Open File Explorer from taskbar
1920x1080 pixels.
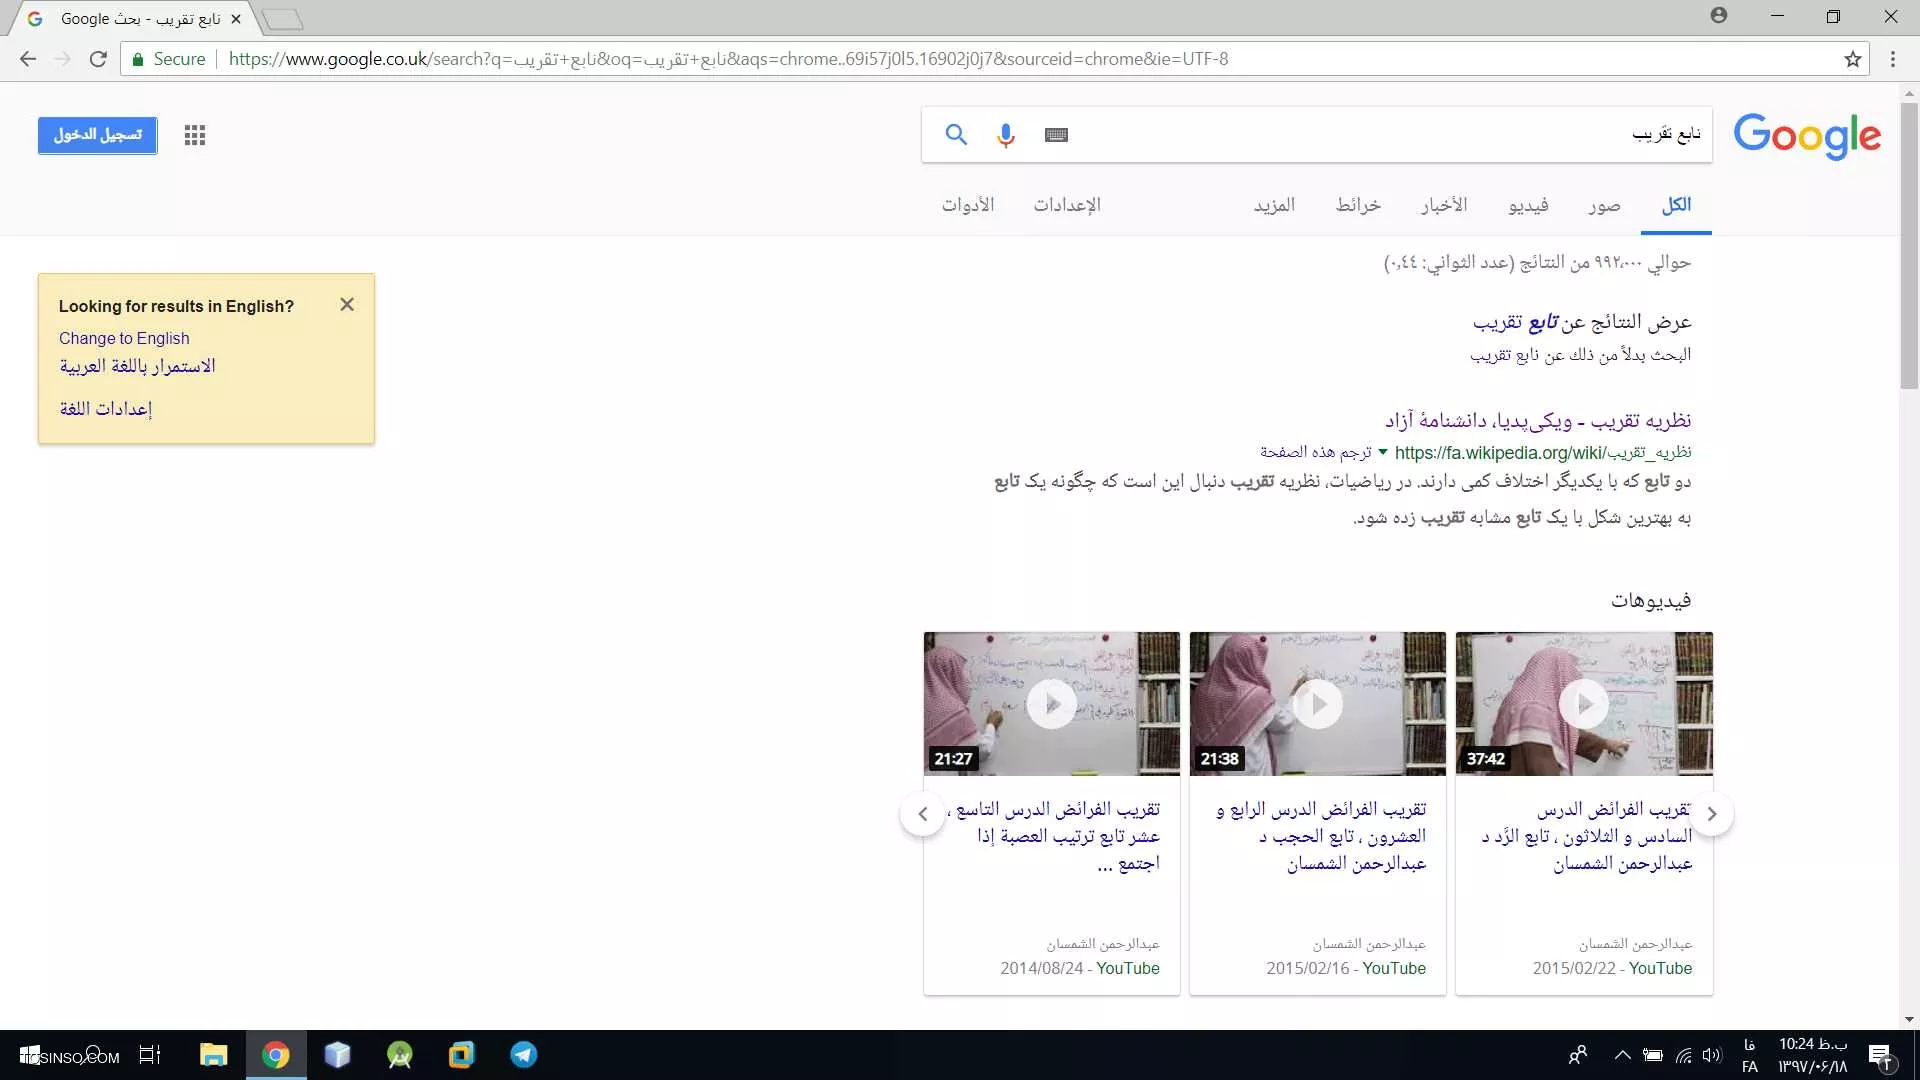[x=213, y=1055]
